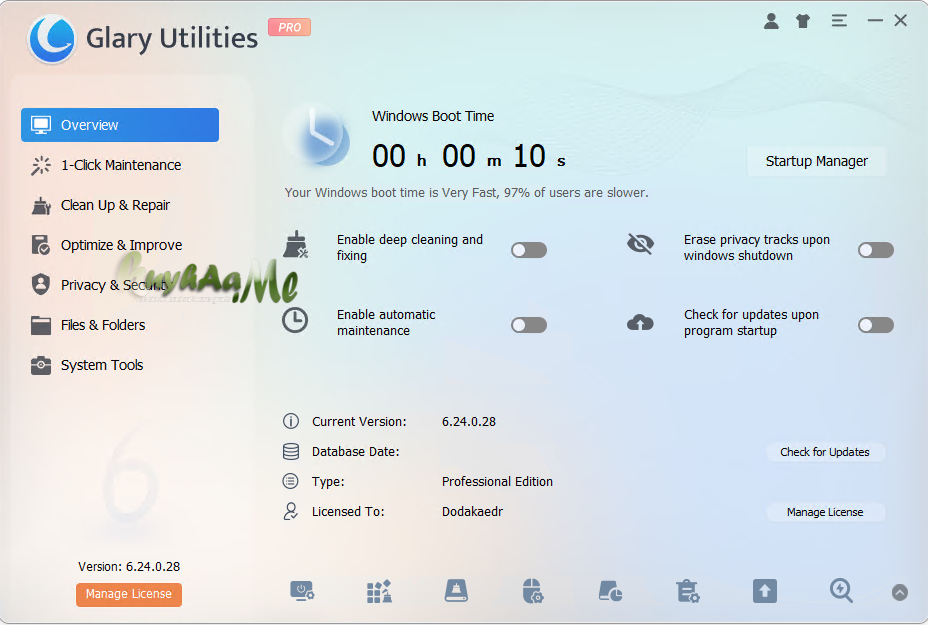Open the Startup Manager monitor-gear icon in bottom toolbar
Viewport: 928px width, 625px height.
302,591
